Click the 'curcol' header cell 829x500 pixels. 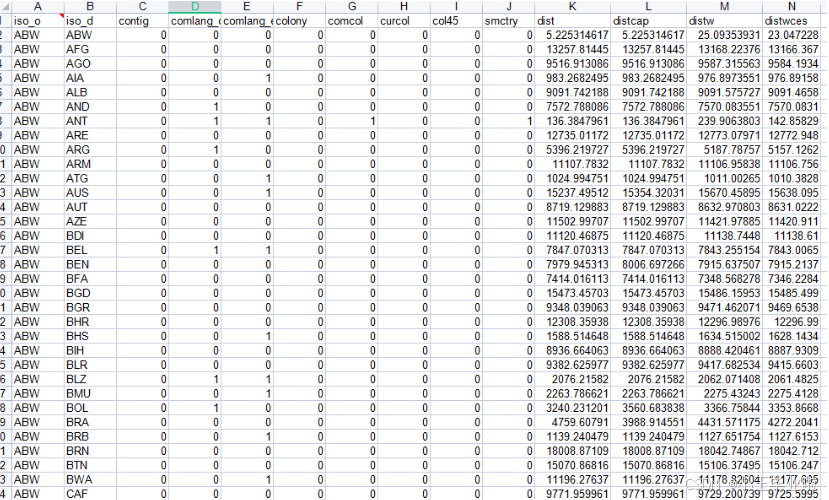404,21
